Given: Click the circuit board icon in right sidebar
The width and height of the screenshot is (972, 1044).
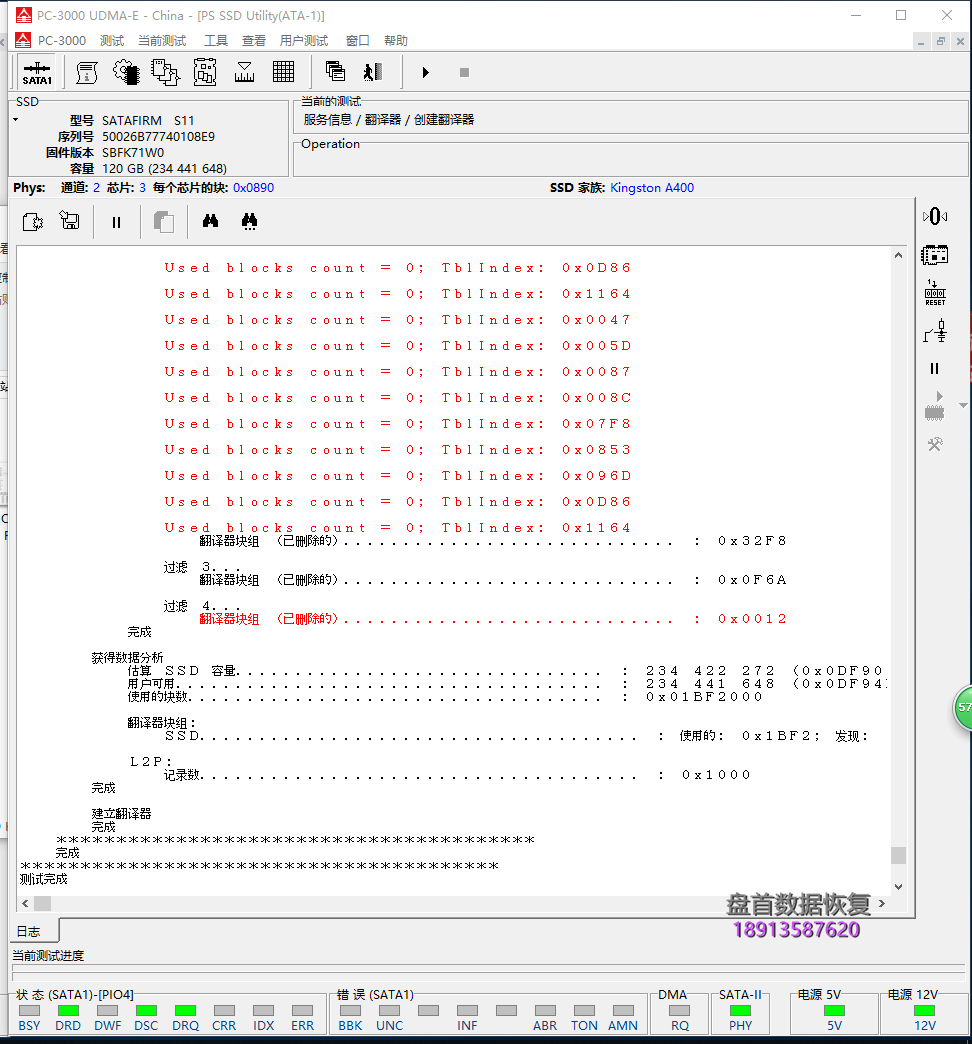Looking at the screenshot, I should click(x=934, y=254).
